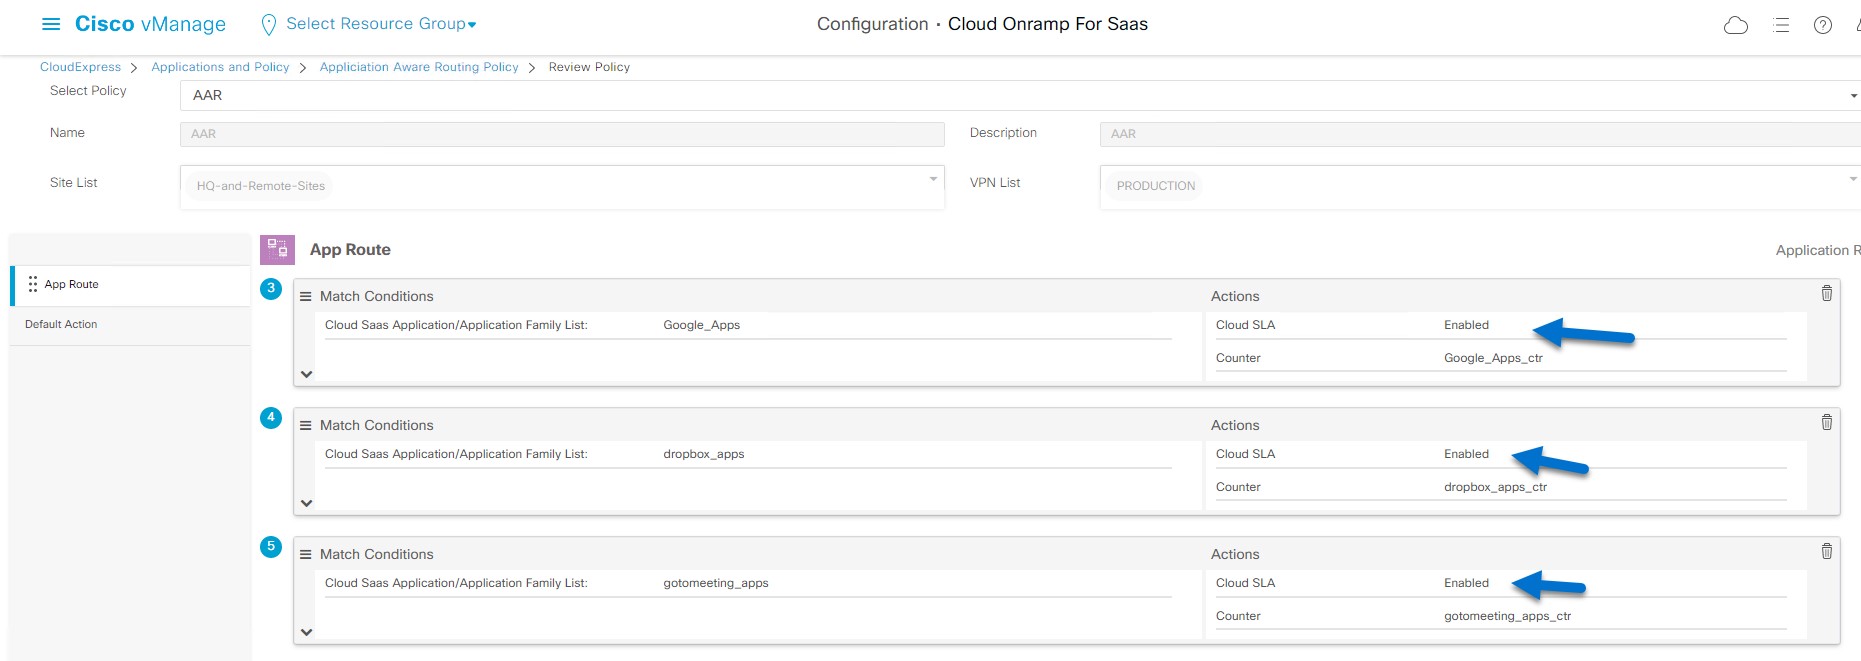
Task: Click the gotomeeting_apps match value
Action: coord(716,583)
